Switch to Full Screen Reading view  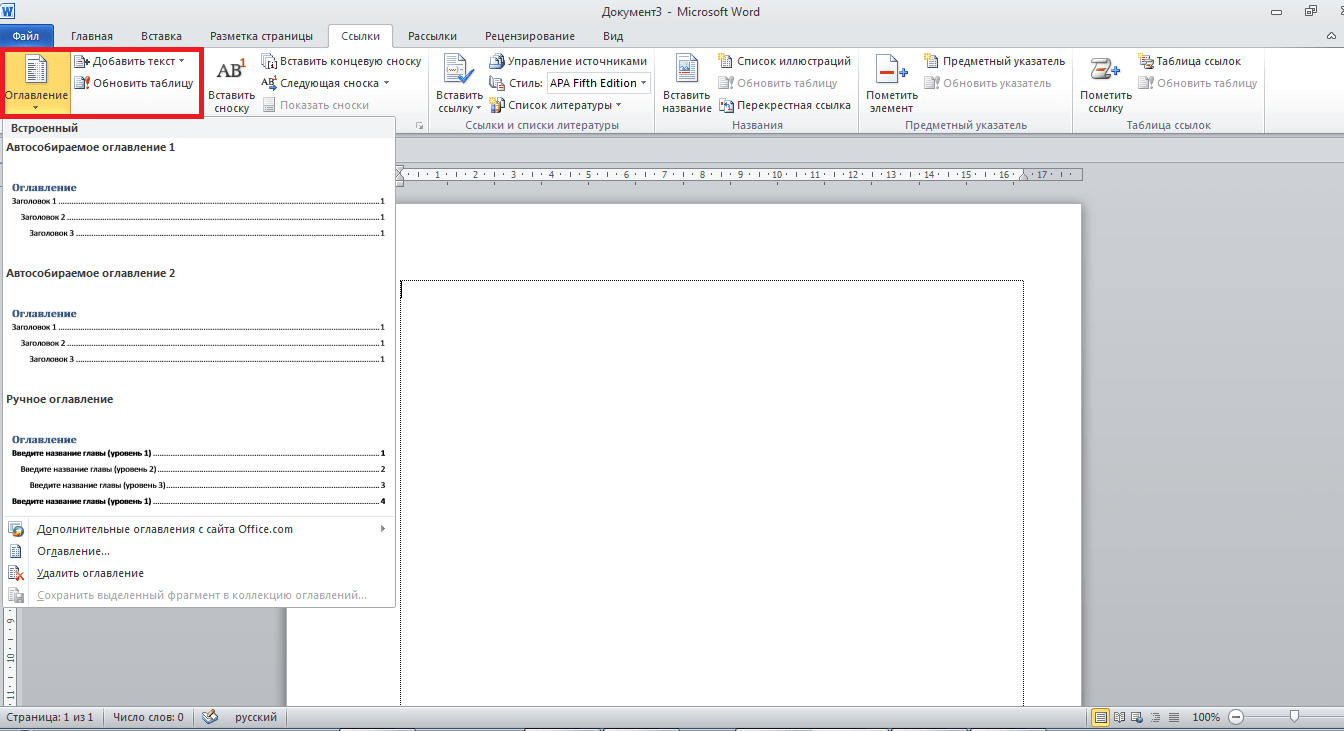[1119, 717]
